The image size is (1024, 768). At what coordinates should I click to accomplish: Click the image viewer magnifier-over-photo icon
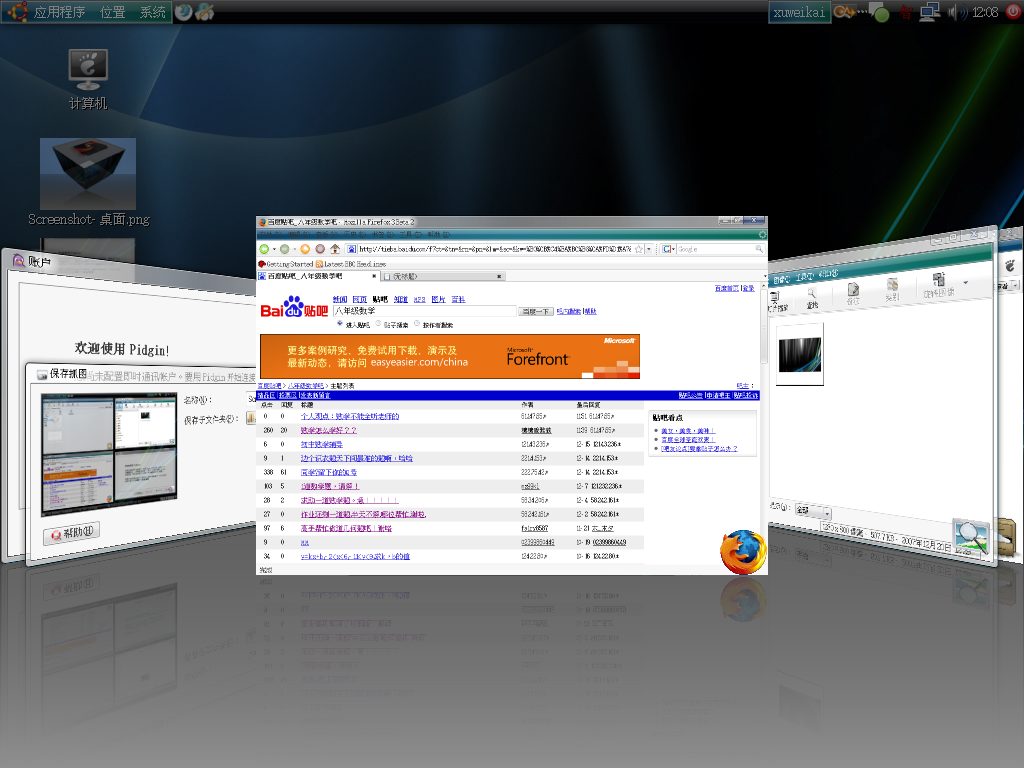[x=970, y=537]
